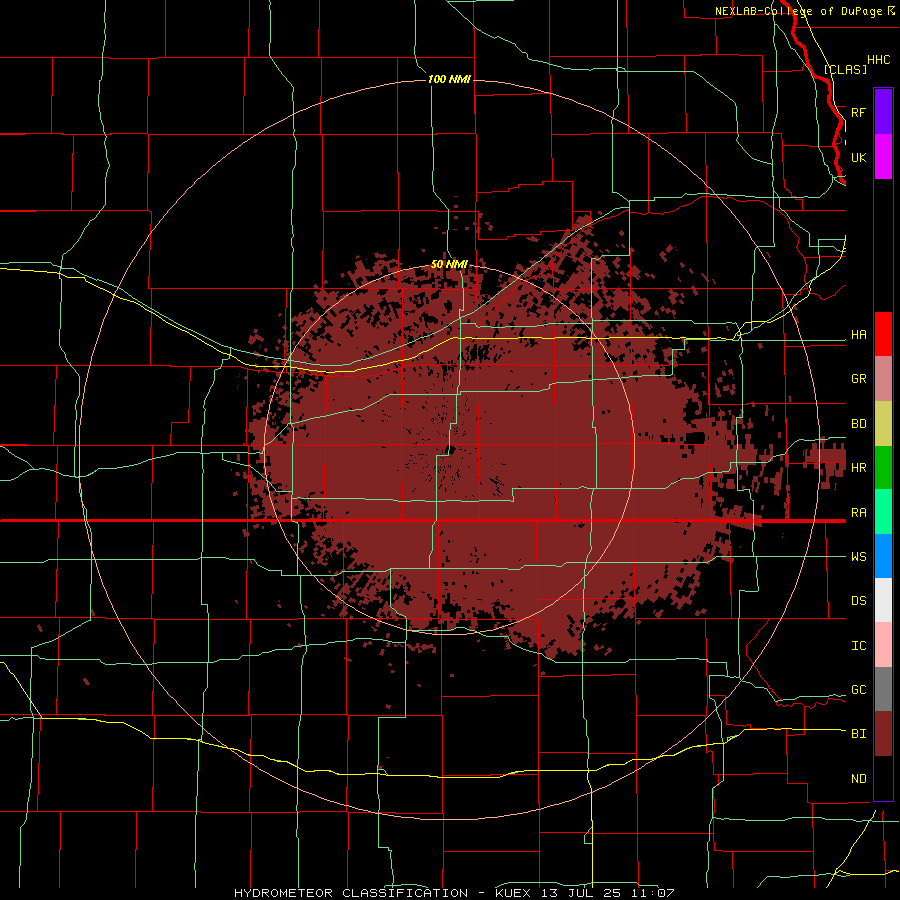Screen dimensions: 900x900
Task: Click the 'NEXLAB-College of DuPage' credit text
Action: click(x=800, y=11)
